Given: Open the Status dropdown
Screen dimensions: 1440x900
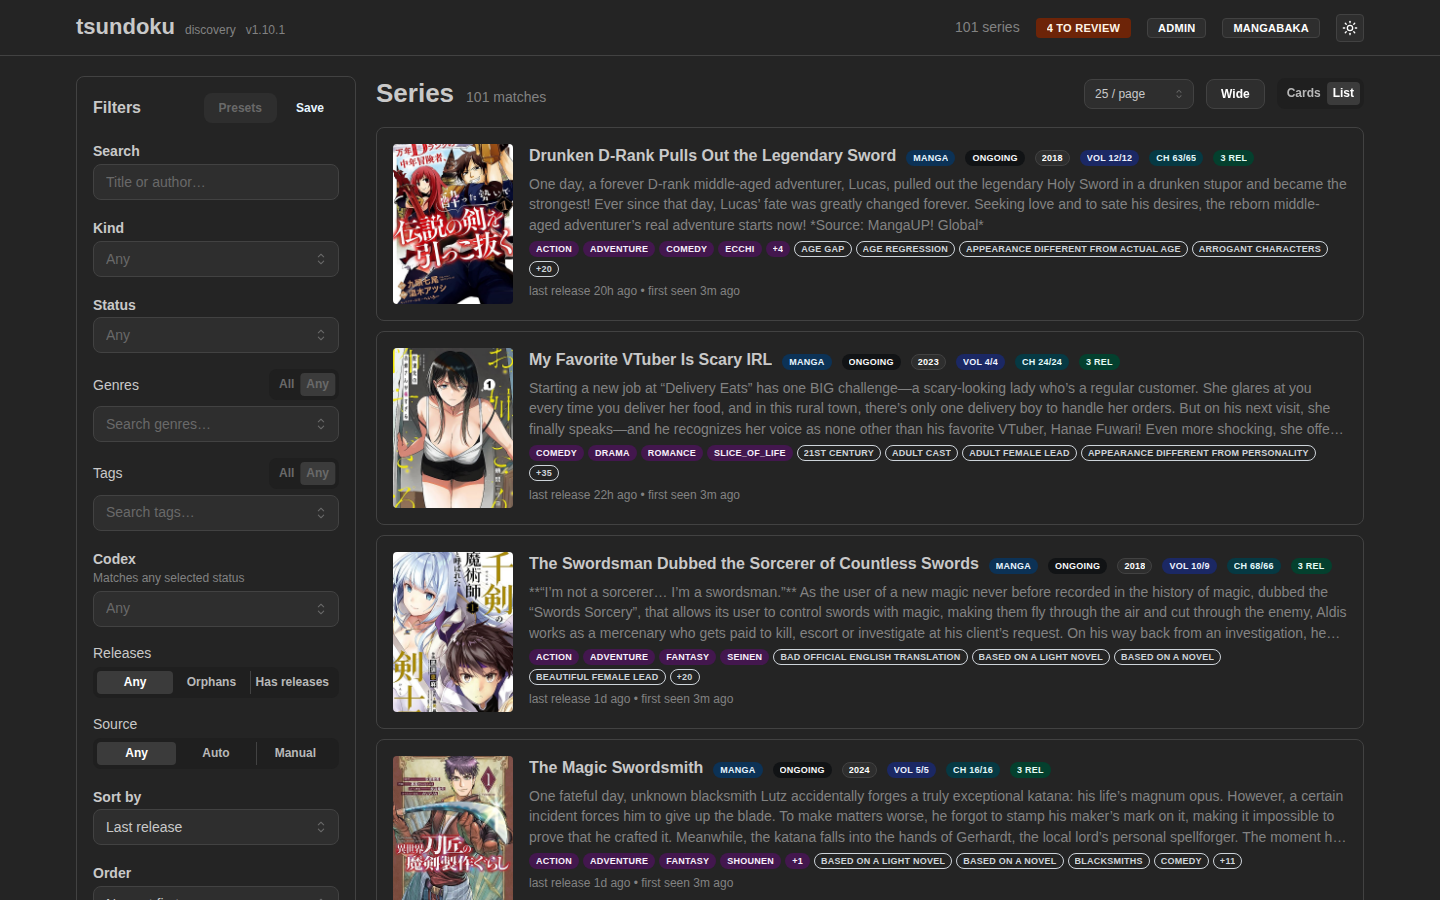Looking at the screenshot, I should coord(216,335).
